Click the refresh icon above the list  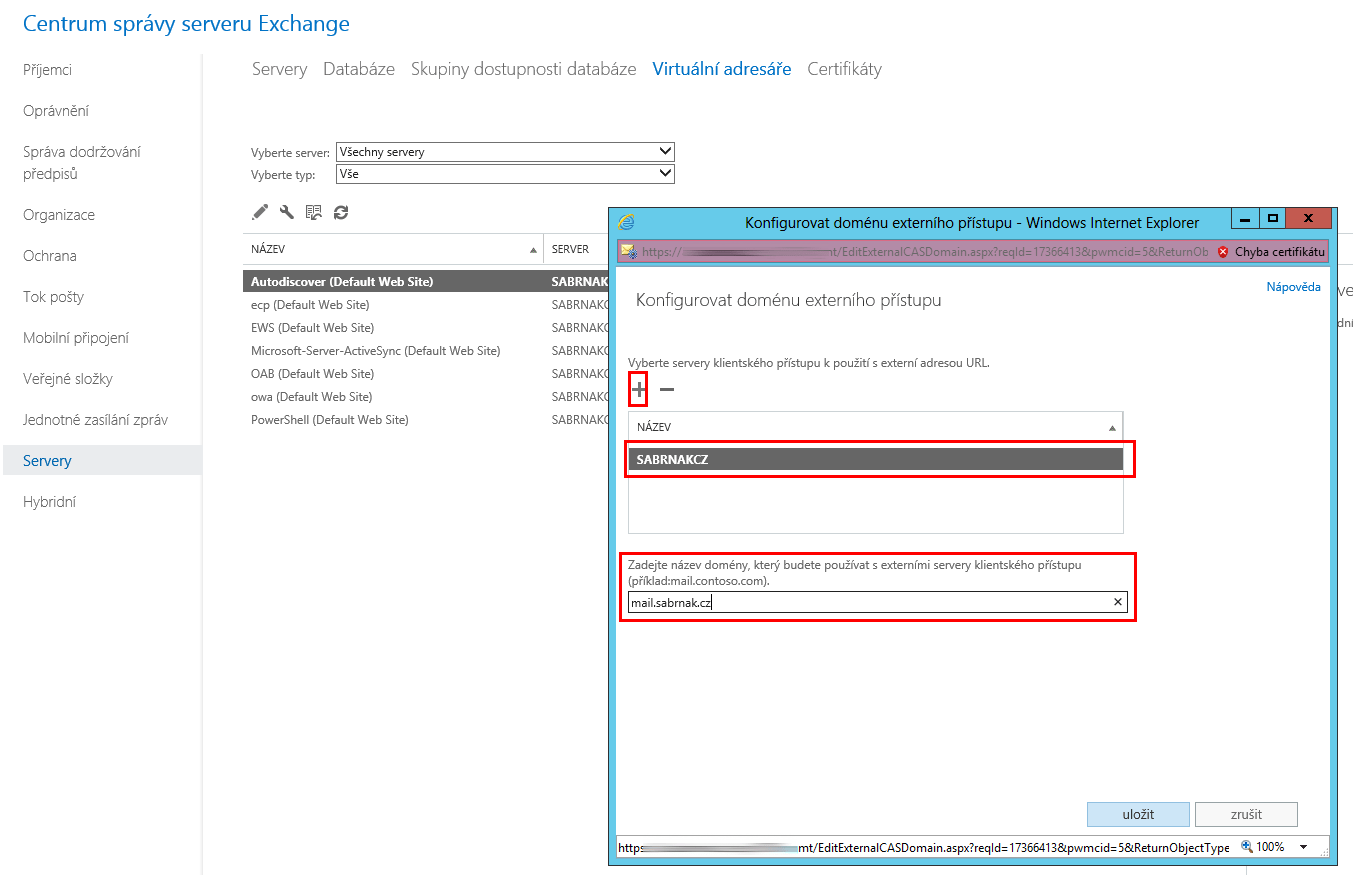[x=341, y=212]
